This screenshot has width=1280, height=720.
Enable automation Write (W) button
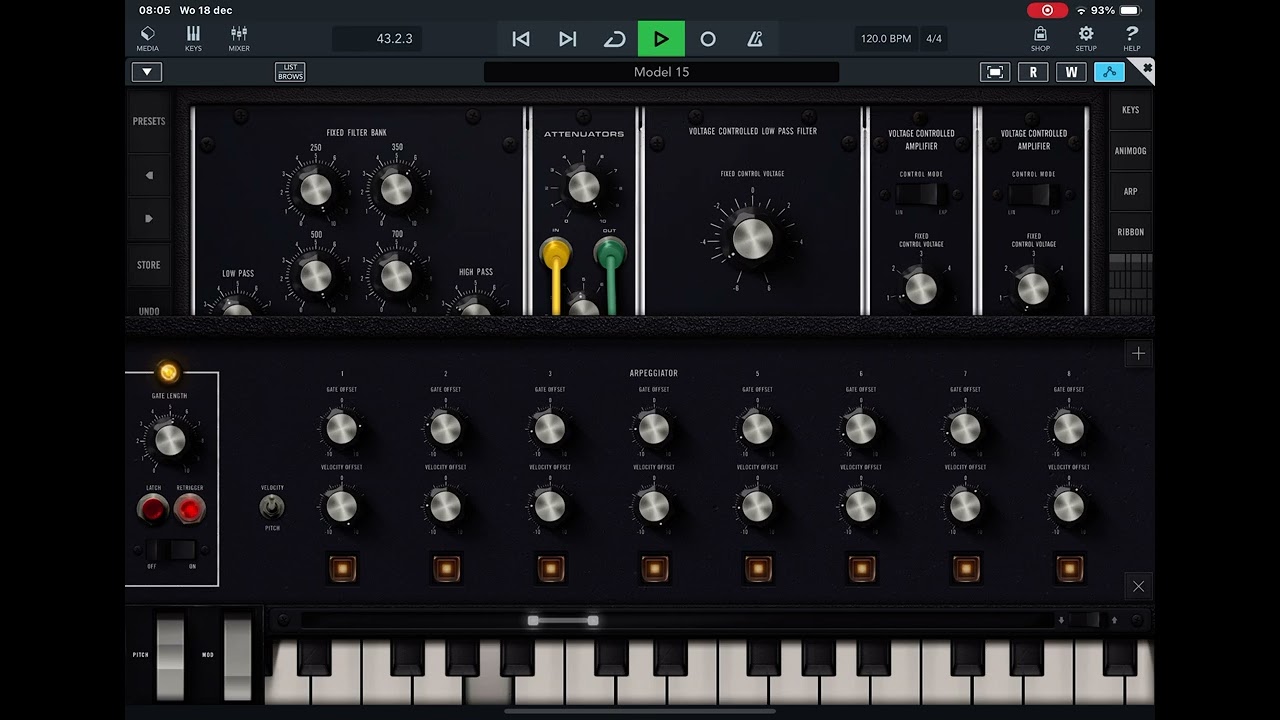click(1071, 72)
